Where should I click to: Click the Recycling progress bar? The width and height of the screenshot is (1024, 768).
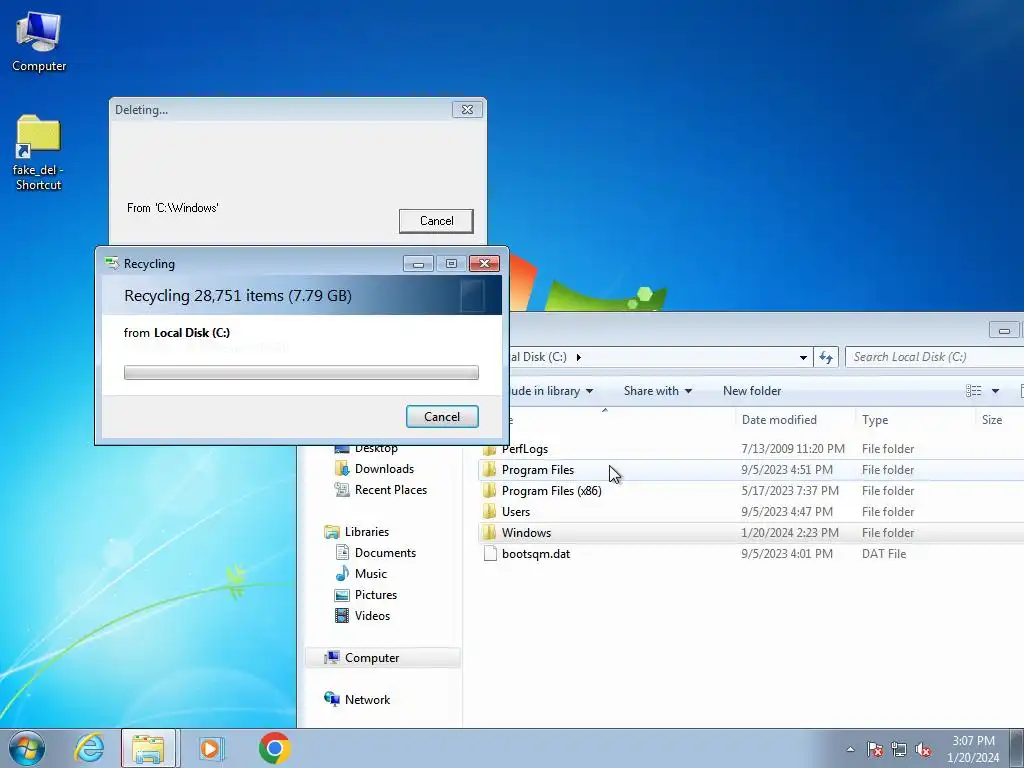click(x=301, y=372)
